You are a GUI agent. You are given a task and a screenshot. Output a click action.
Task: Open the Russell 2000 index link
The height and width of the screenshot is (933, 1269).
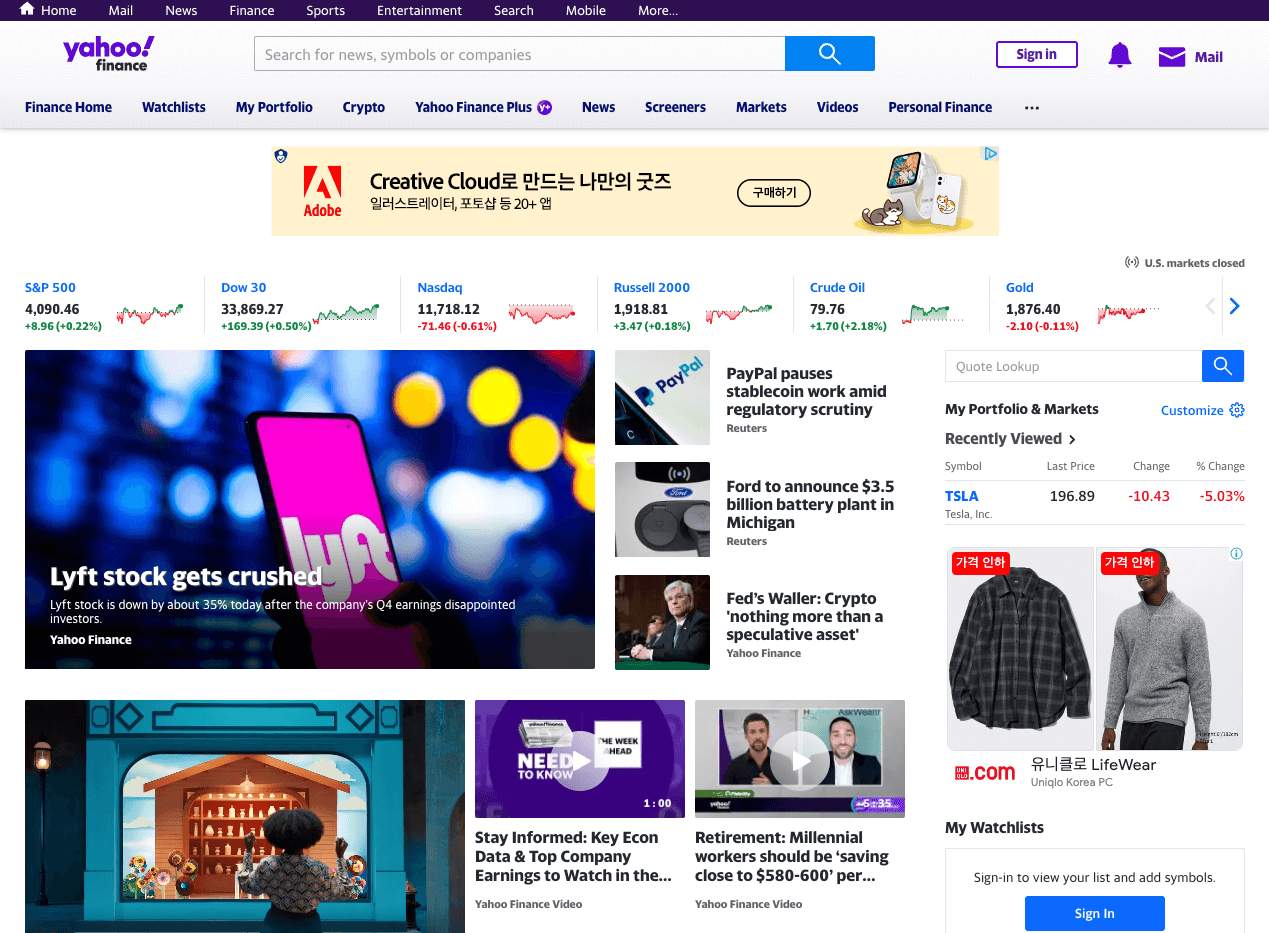tap(652, 287)
